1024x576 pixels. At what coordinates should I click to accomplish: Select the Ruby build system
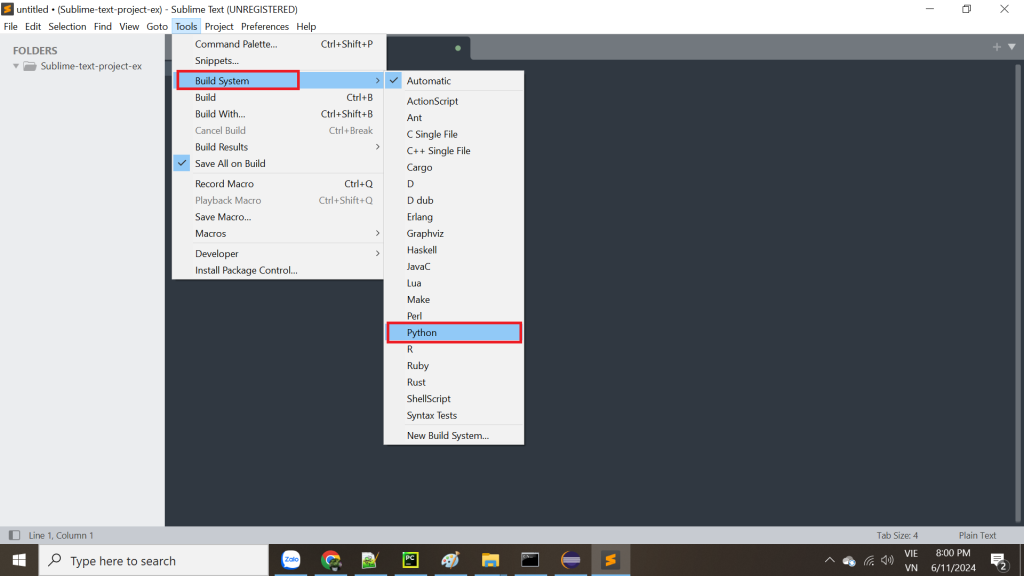tap(454, 366)
